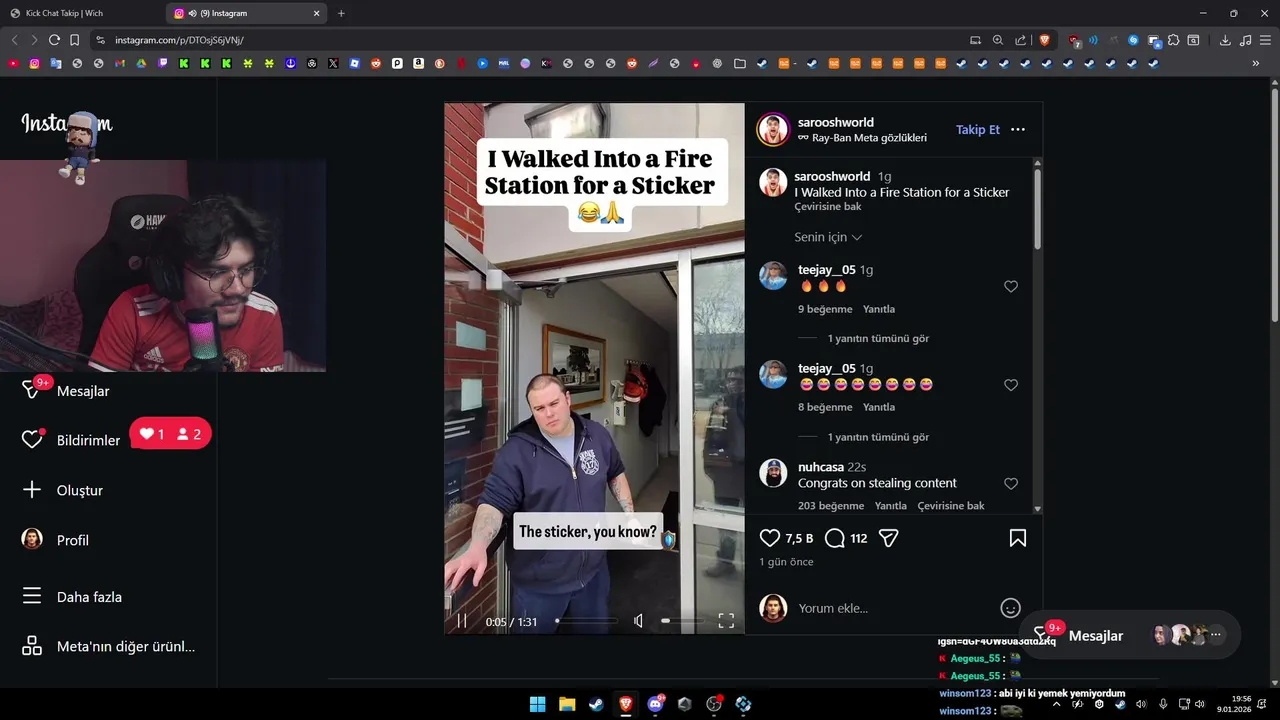The height and width of the screenshot is (720, 1280).
Task: Reply to teejay__05's fire emoji comment
Action: pyautogui.click(x=879, y=309)
